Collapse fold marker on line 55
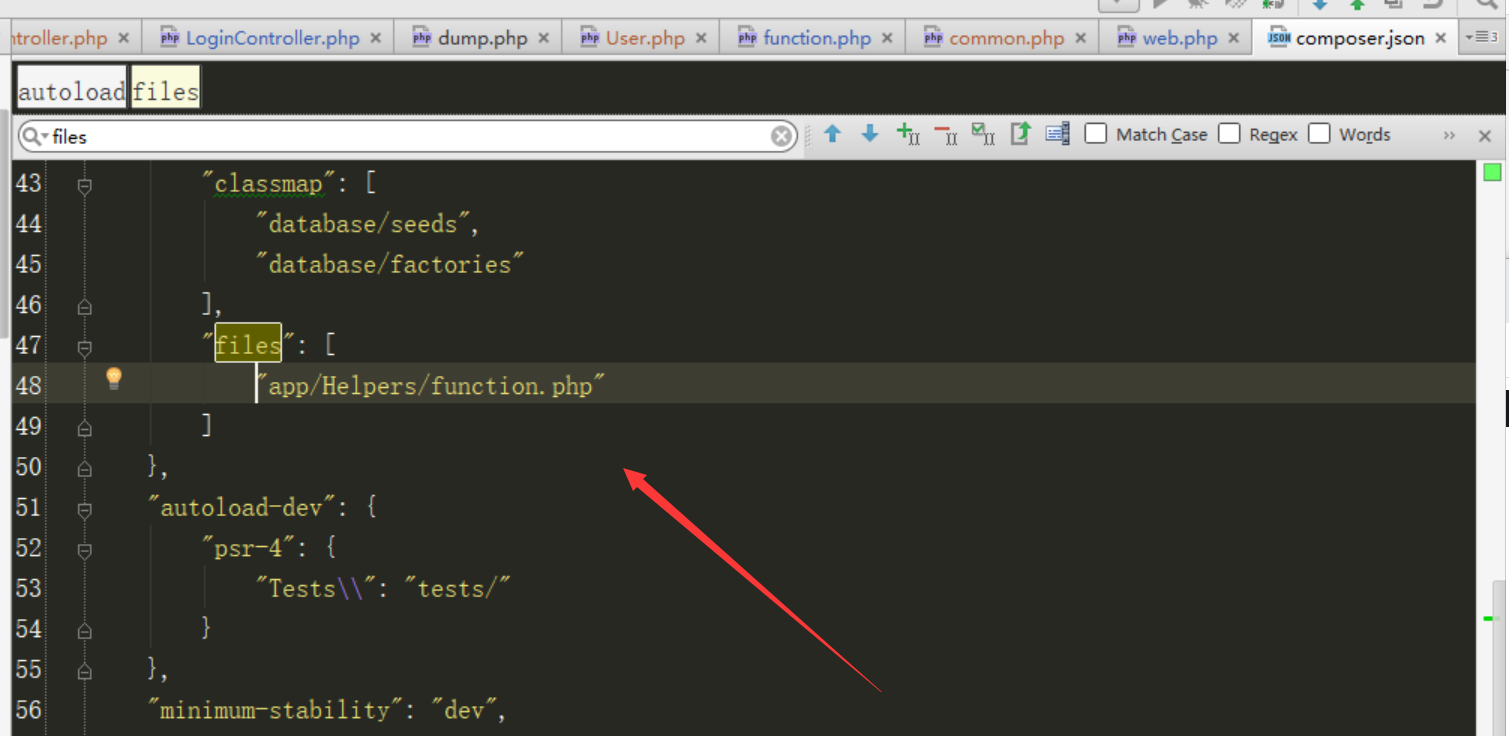1509x736 pixels. [85, 670]
